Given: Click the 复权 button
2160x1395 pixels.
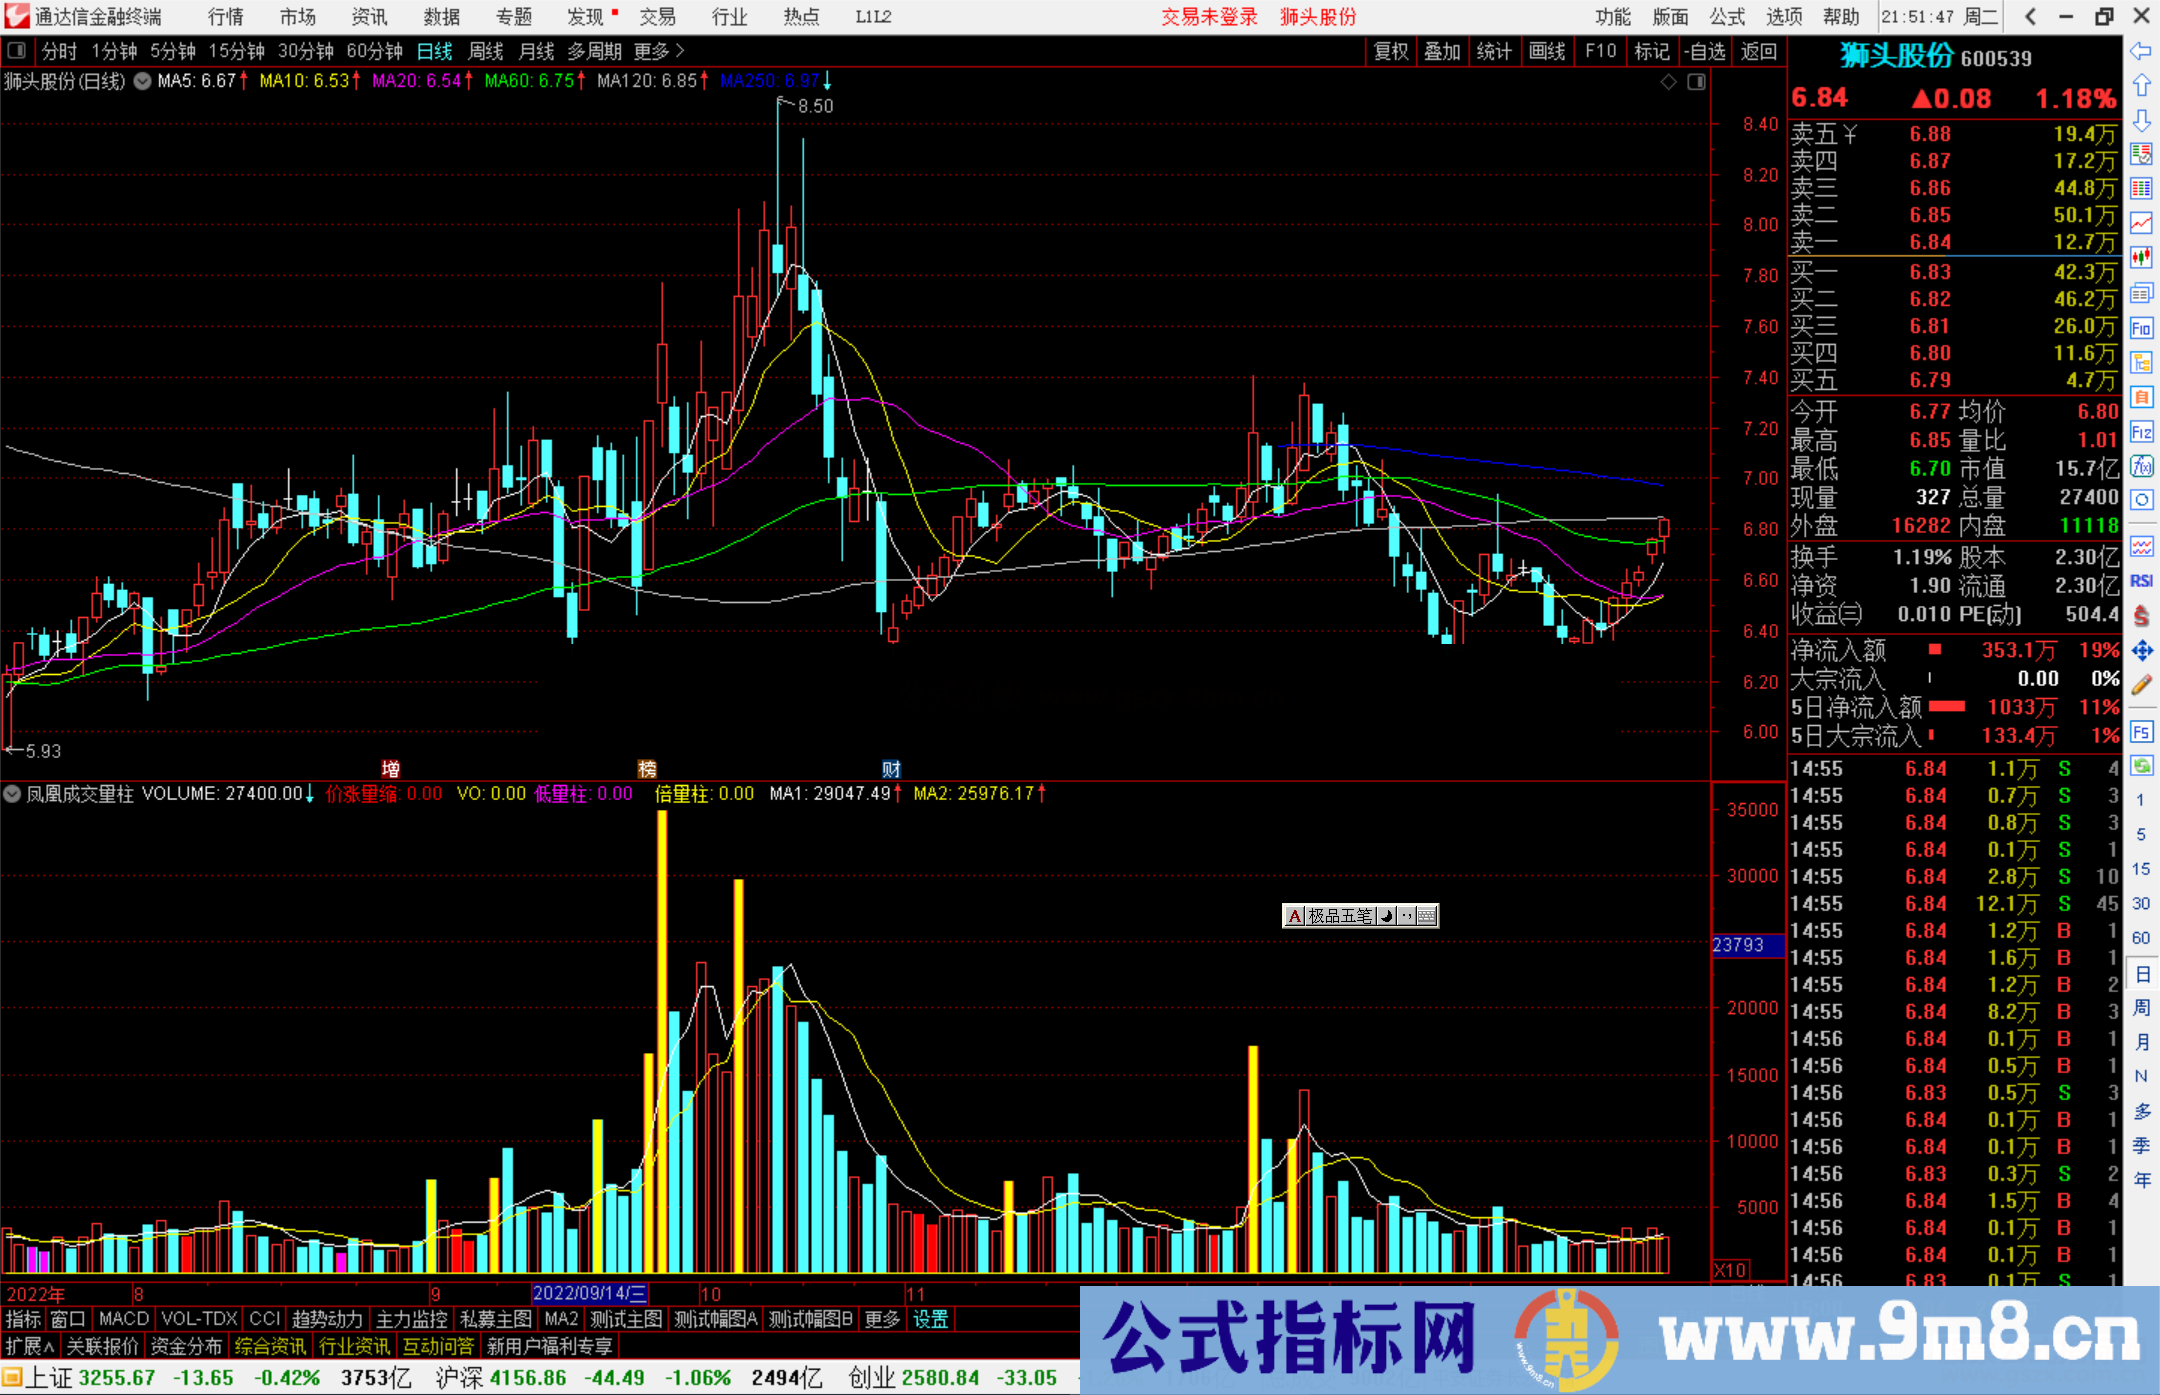Looking at the screenshot, I should [x=1391, y=51].
